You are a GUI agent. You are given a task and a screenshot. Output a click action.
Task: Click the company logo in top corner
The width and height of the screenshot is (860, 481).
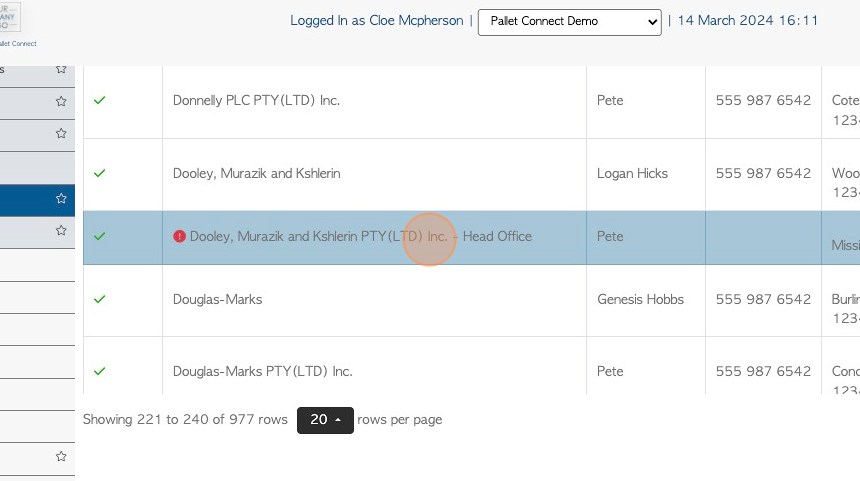10,18
